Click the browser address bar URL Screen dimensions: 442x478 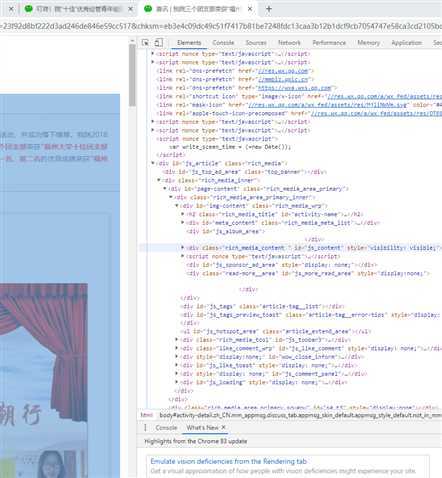click(221, 26)
